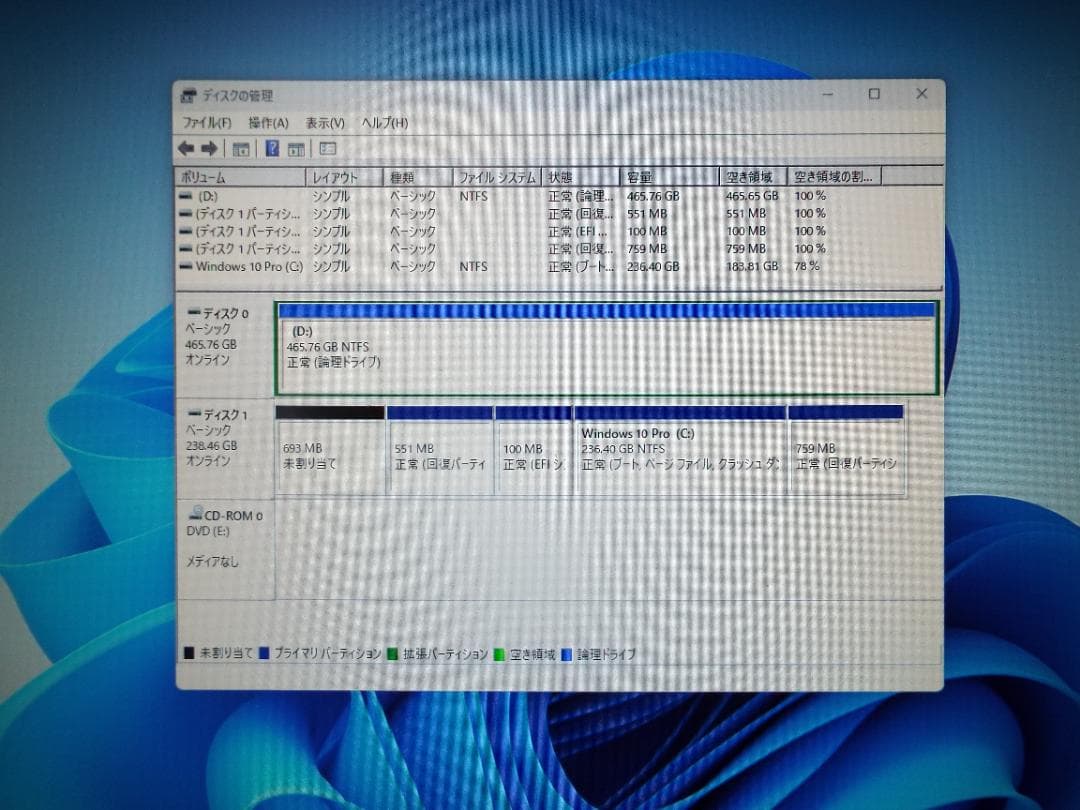Viewport: 1080px width, 810px height.
Task: Open the 操作(A) menu
Action: click(267, 122)
